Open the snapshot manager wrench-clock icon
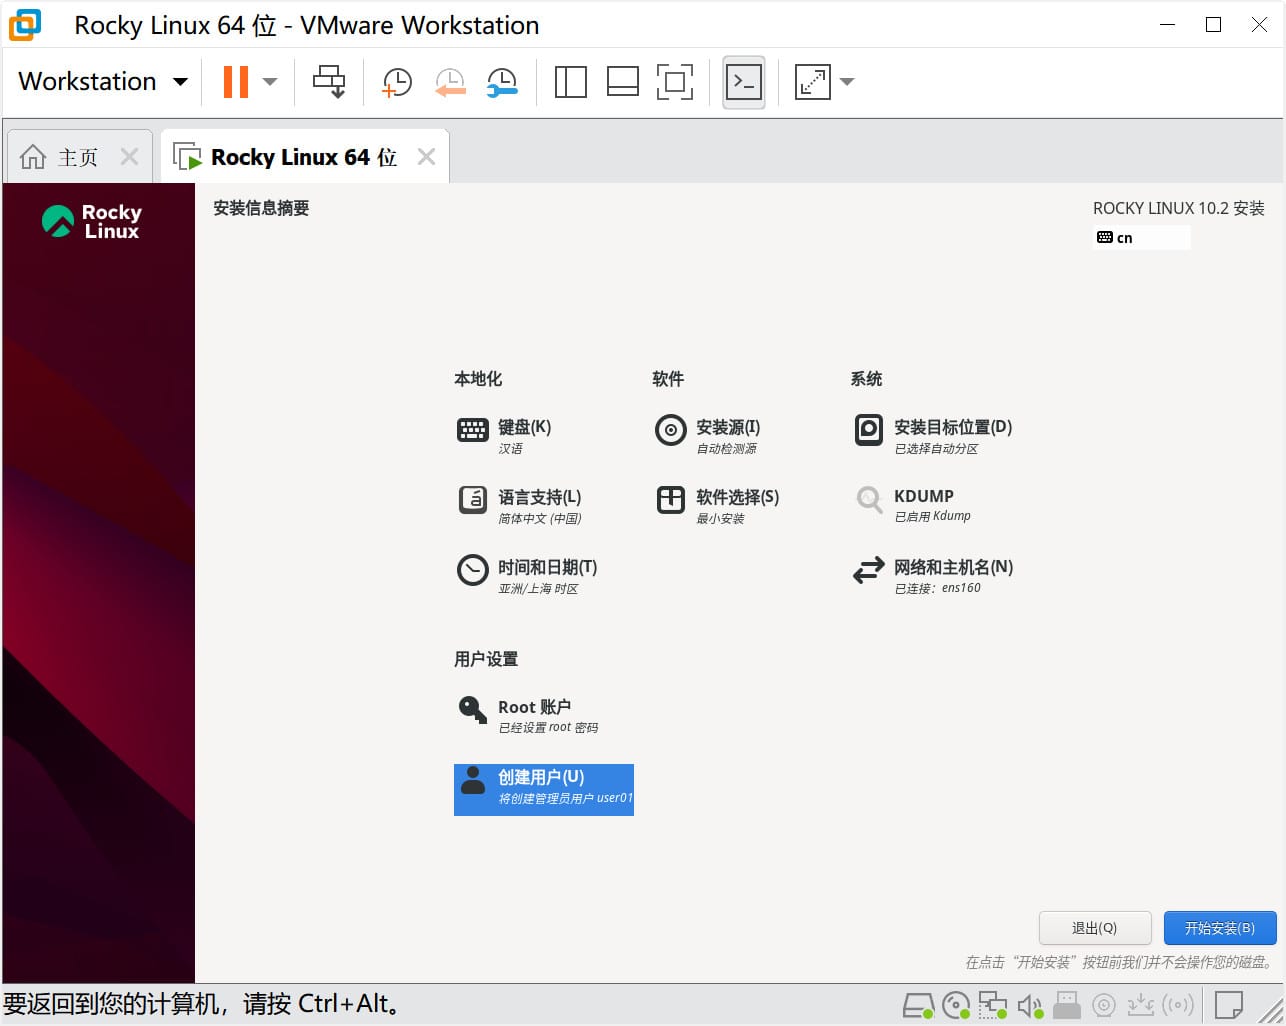Viewport: 1286px width, 1026px height. coord(502,82)
